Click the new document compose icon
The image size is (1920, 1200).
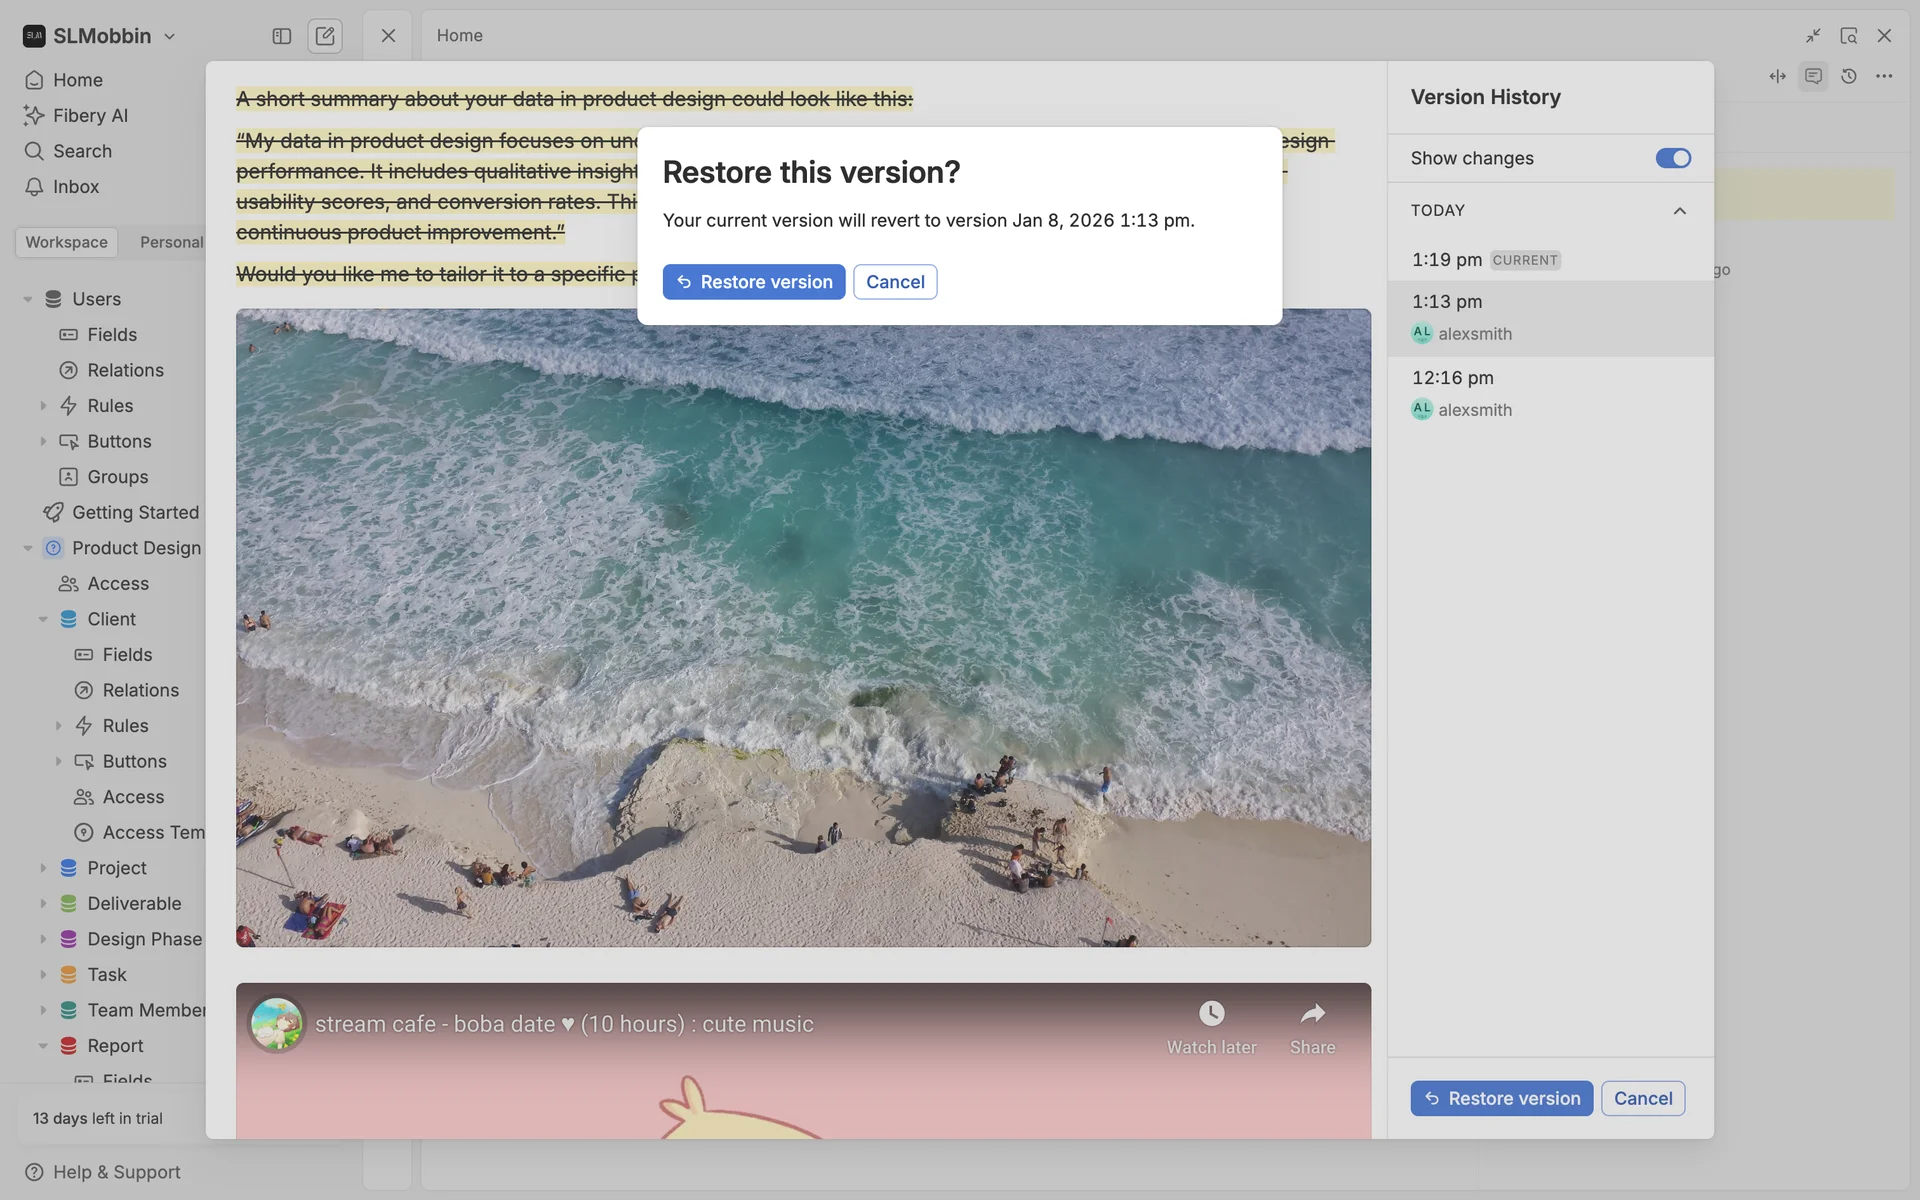(x=325, y=36)
